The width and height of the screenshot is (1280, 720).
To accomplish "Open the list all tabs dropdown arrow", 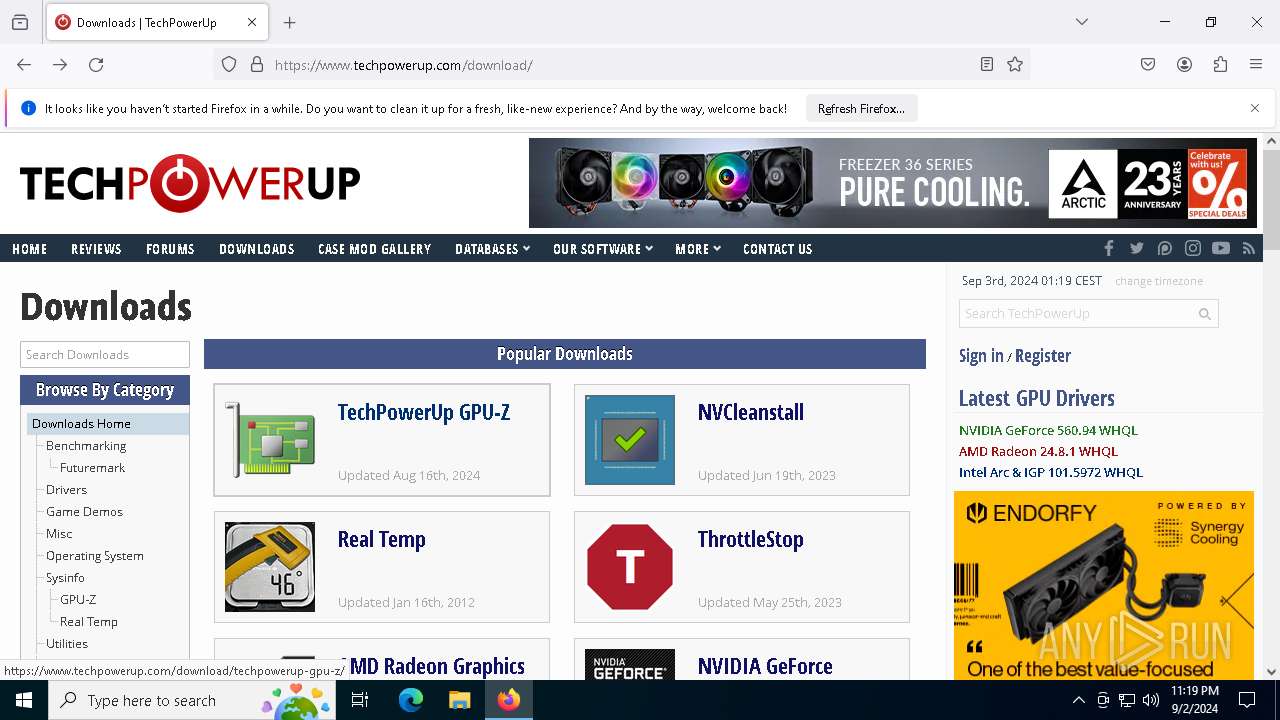I will 1082,22.
